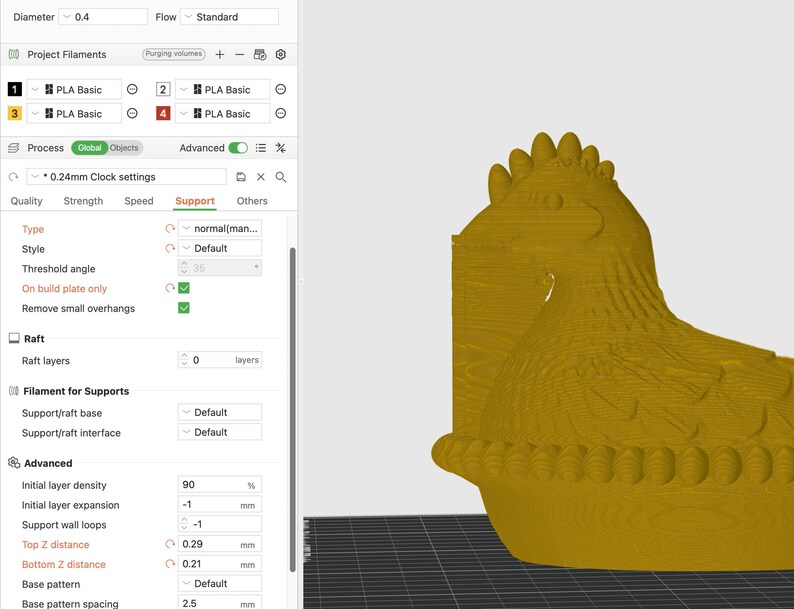This screenshot has width=794, height=609.
Task: Open Base pattern dropdown
Action: click(x=220, y=584)
